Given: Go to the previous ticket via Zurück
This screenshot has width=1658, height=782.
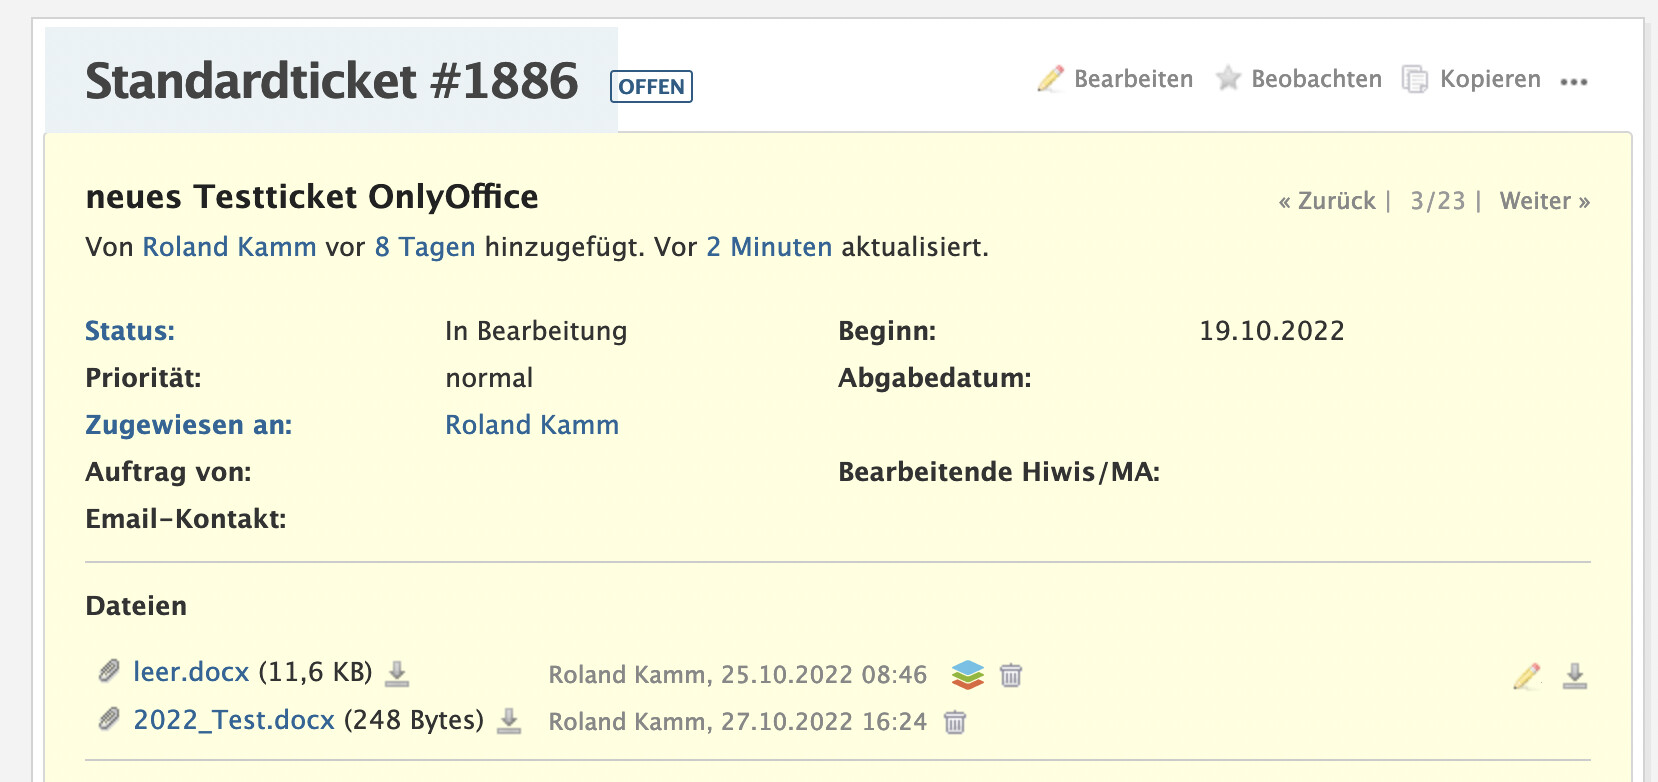Looking at the screenshot, I should pos(1327,201).
